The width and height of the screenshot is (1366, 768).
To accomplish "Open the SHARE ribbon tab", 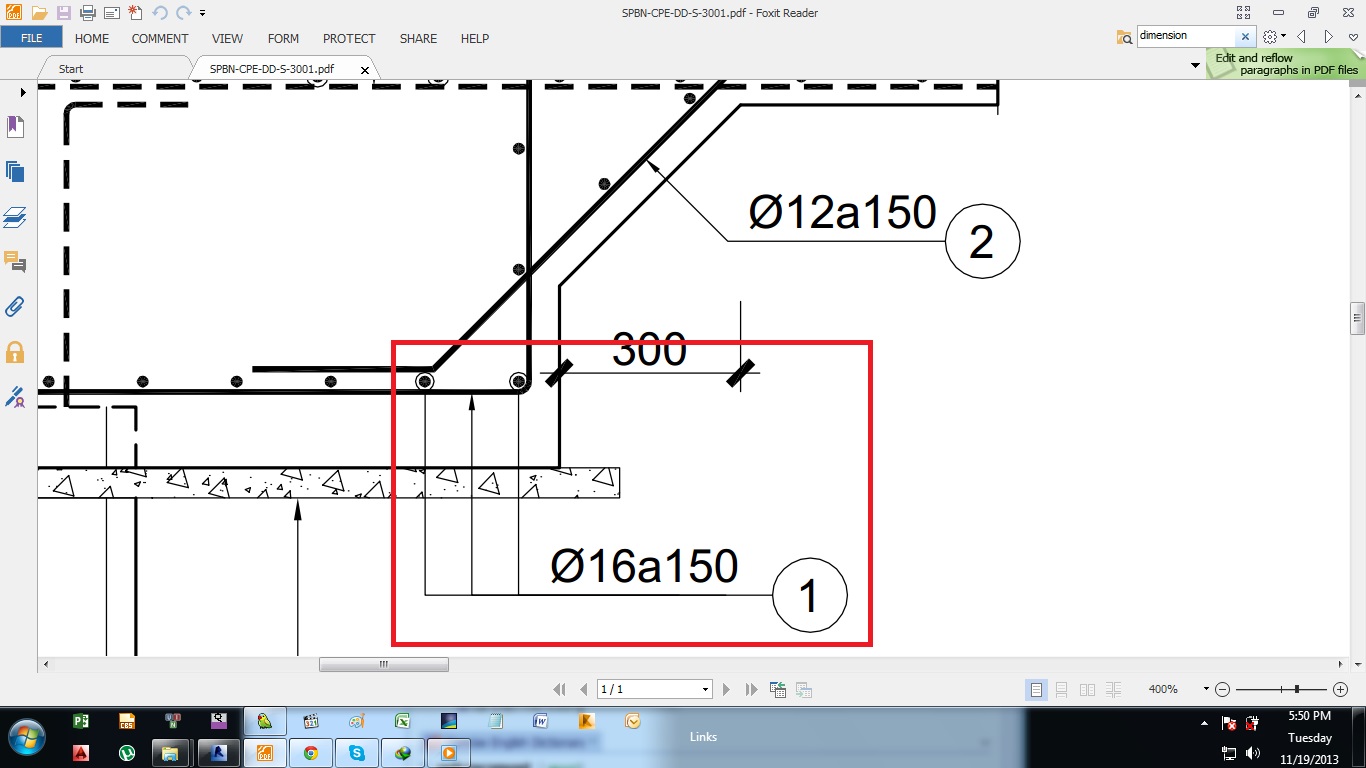I will pyautogui.click(x=418, y=38).
